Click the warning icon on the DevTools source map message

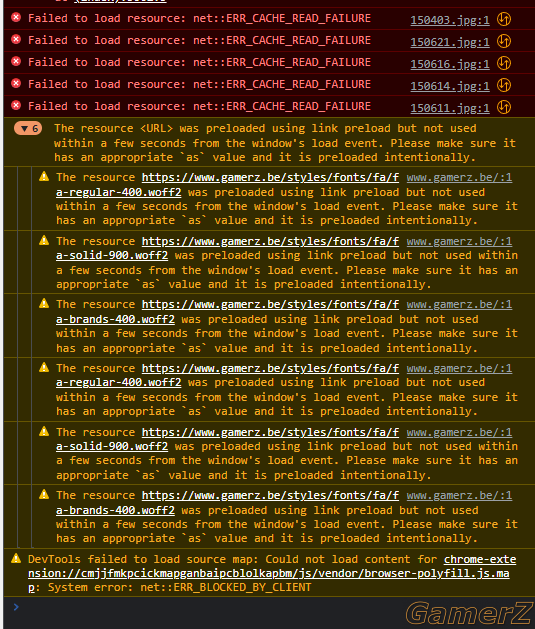(x=16, y=558)
